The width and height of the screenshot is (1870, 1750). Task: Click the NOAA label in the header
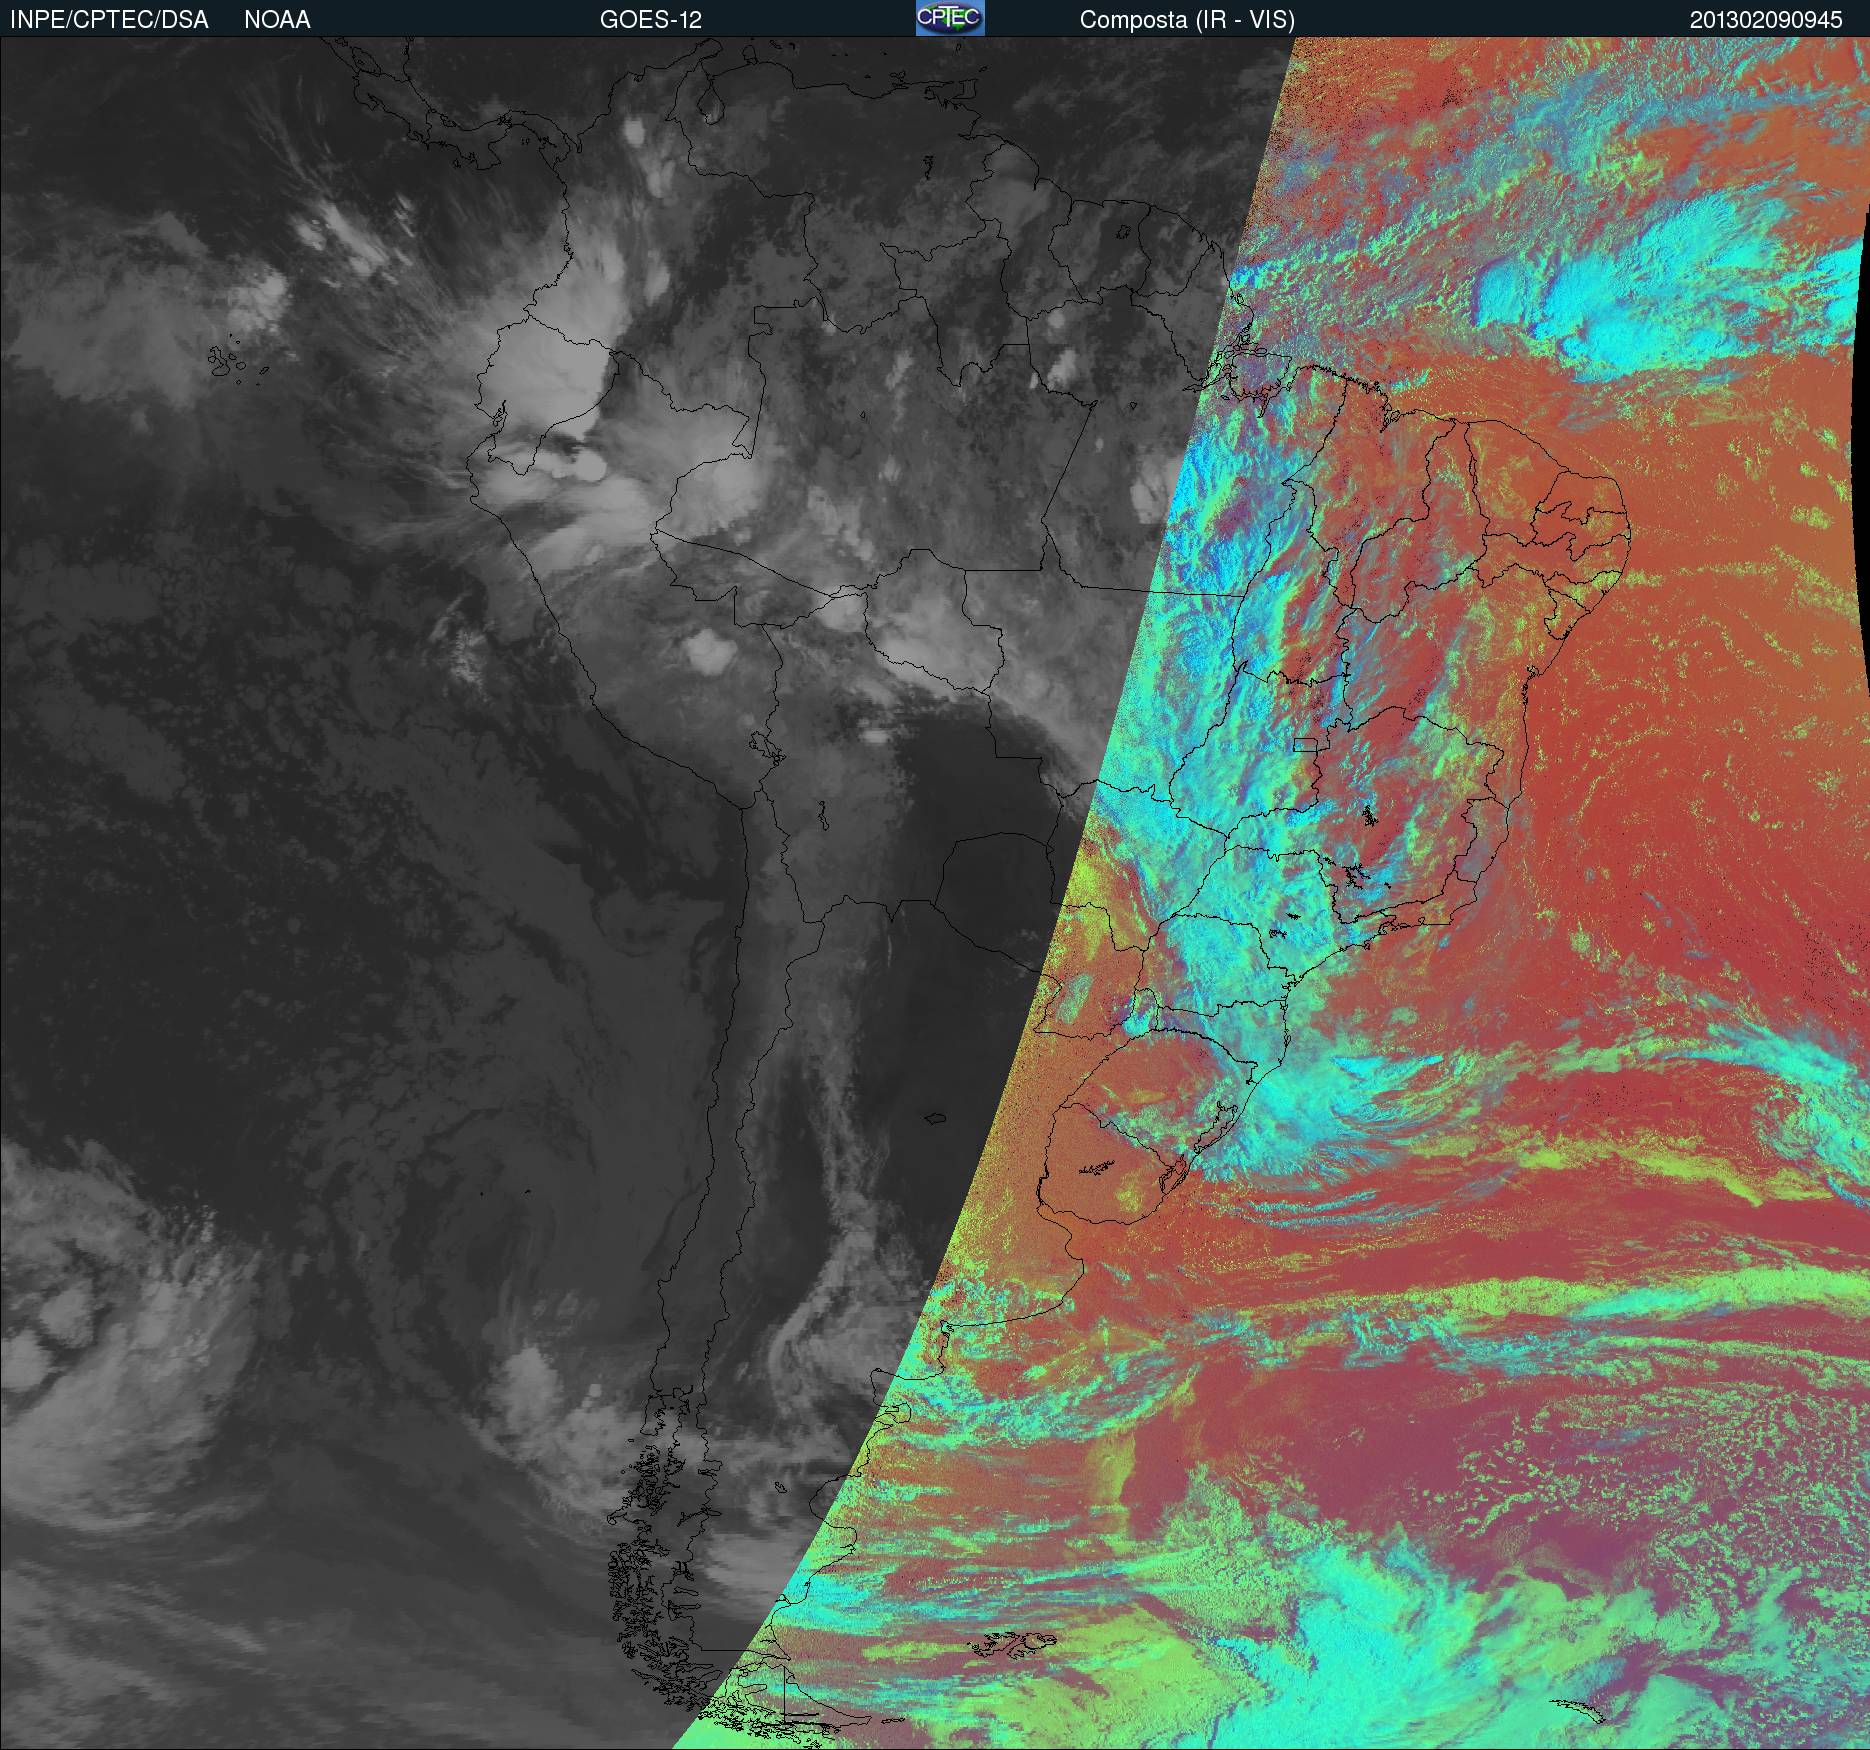tap(277, 20)
